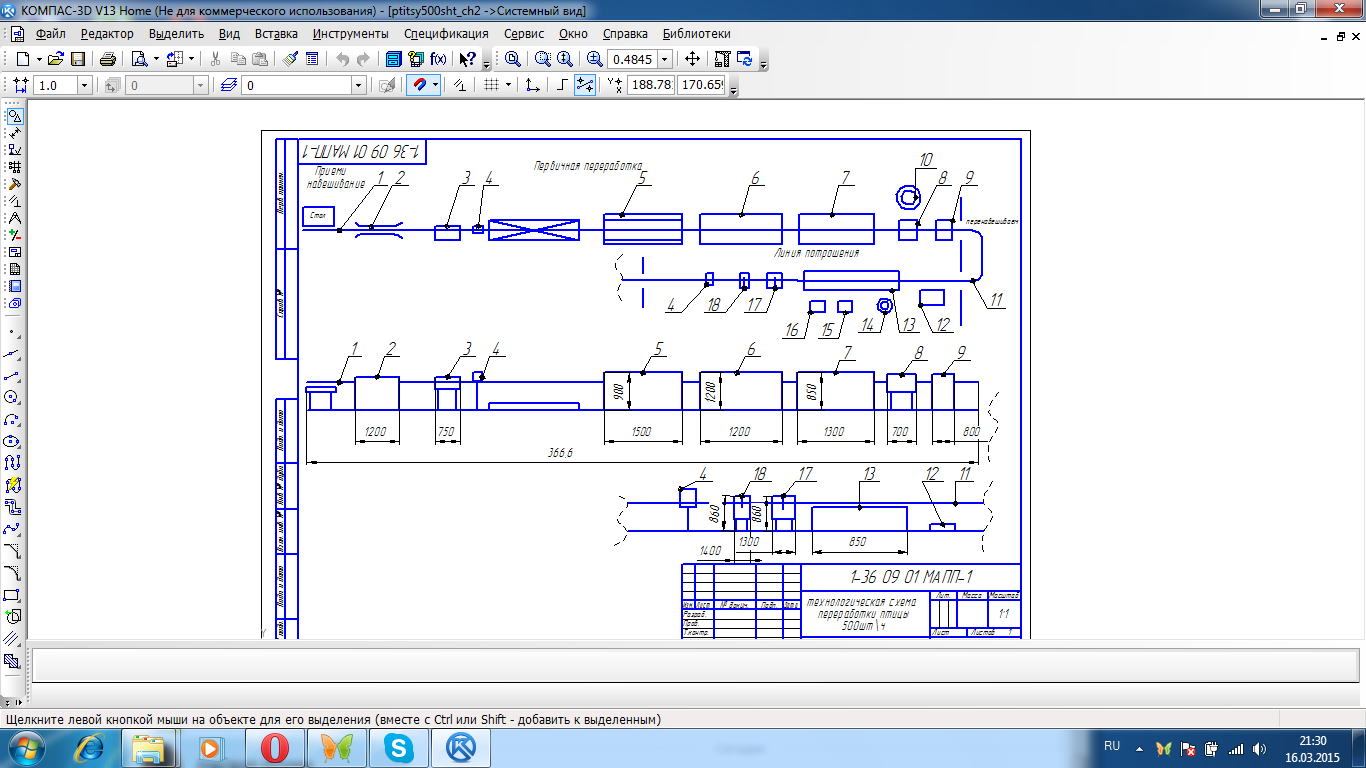
Task: Toggle local coordinate system button
Action: 532,86
